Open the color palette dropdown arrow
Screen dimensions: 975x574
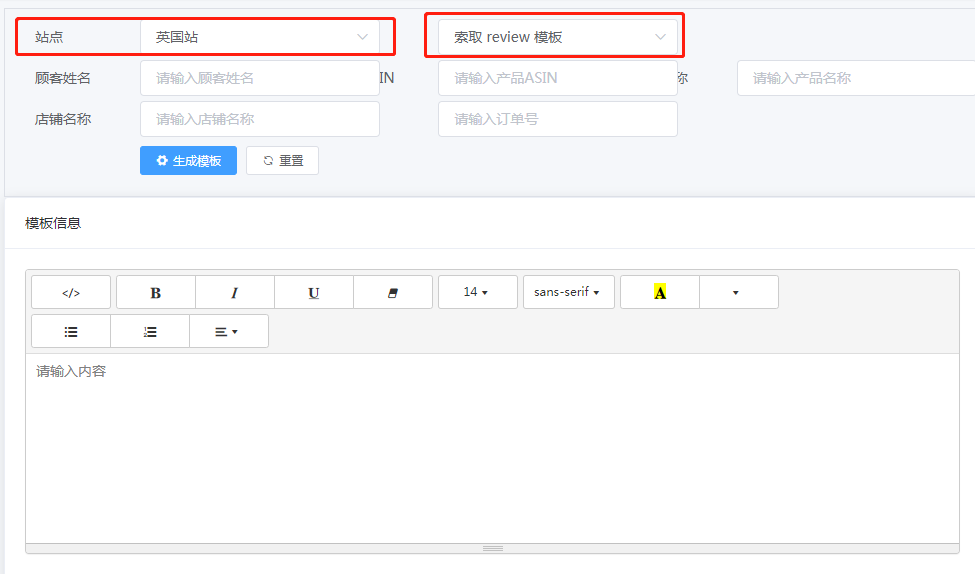click(x=739, y=292)
